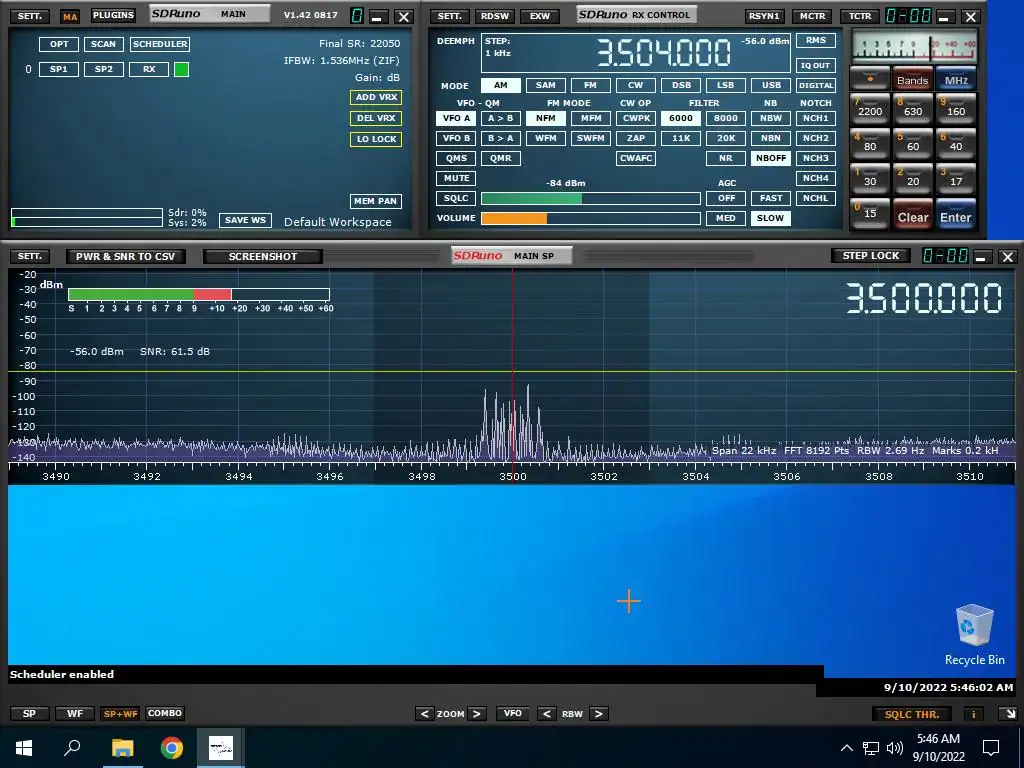
Task: Open SETT. in SDRuno Main panel
Action: click(x=29, y=16)
